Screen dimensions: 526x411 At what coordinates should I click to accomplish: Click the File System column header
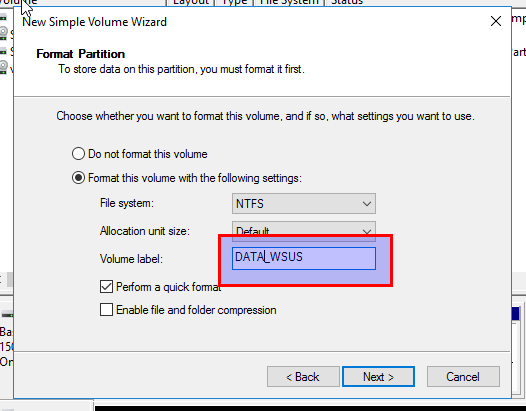click(x=289, y=3)
